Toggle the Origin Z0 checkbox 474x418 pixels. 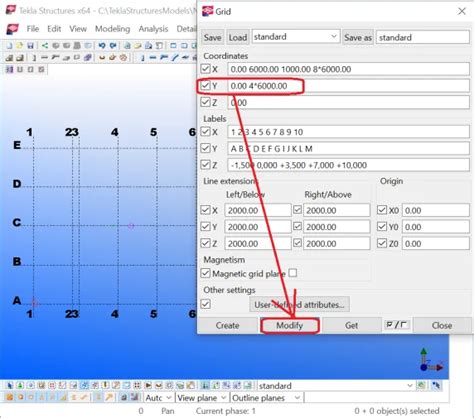[x=382, y=243]
